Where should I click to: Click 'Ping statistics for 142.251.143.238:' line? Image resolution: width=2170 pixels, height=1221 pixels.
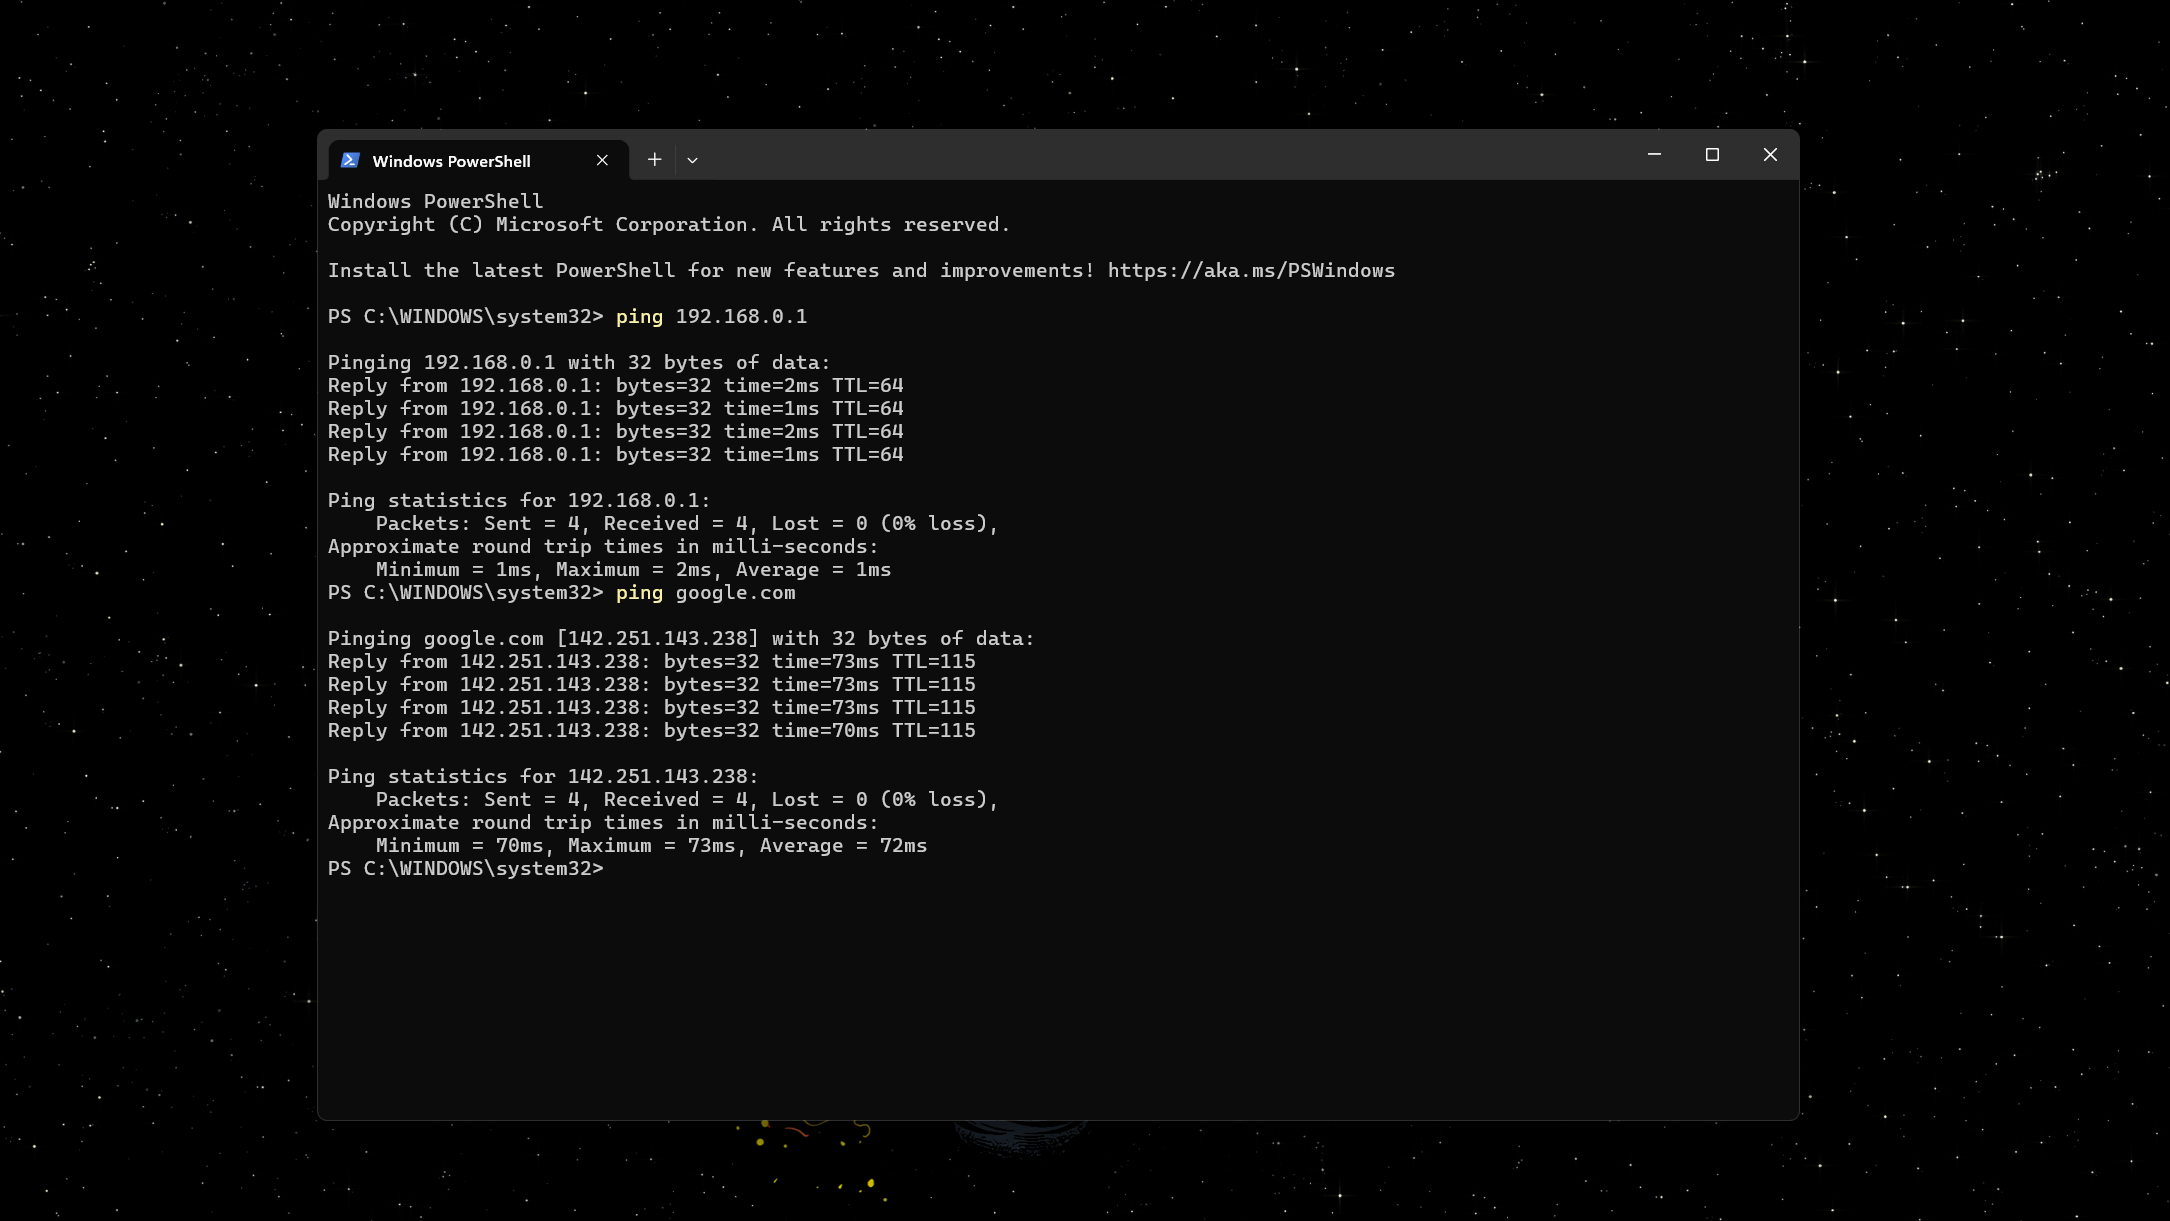(543, 776)
